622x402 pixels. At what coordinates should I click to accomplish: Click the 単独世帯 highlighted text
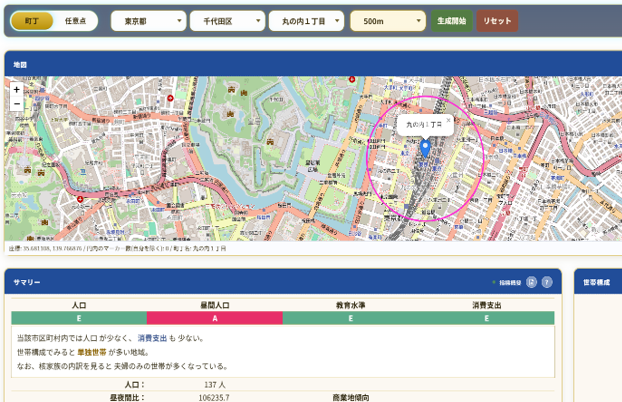click(92, 352)
